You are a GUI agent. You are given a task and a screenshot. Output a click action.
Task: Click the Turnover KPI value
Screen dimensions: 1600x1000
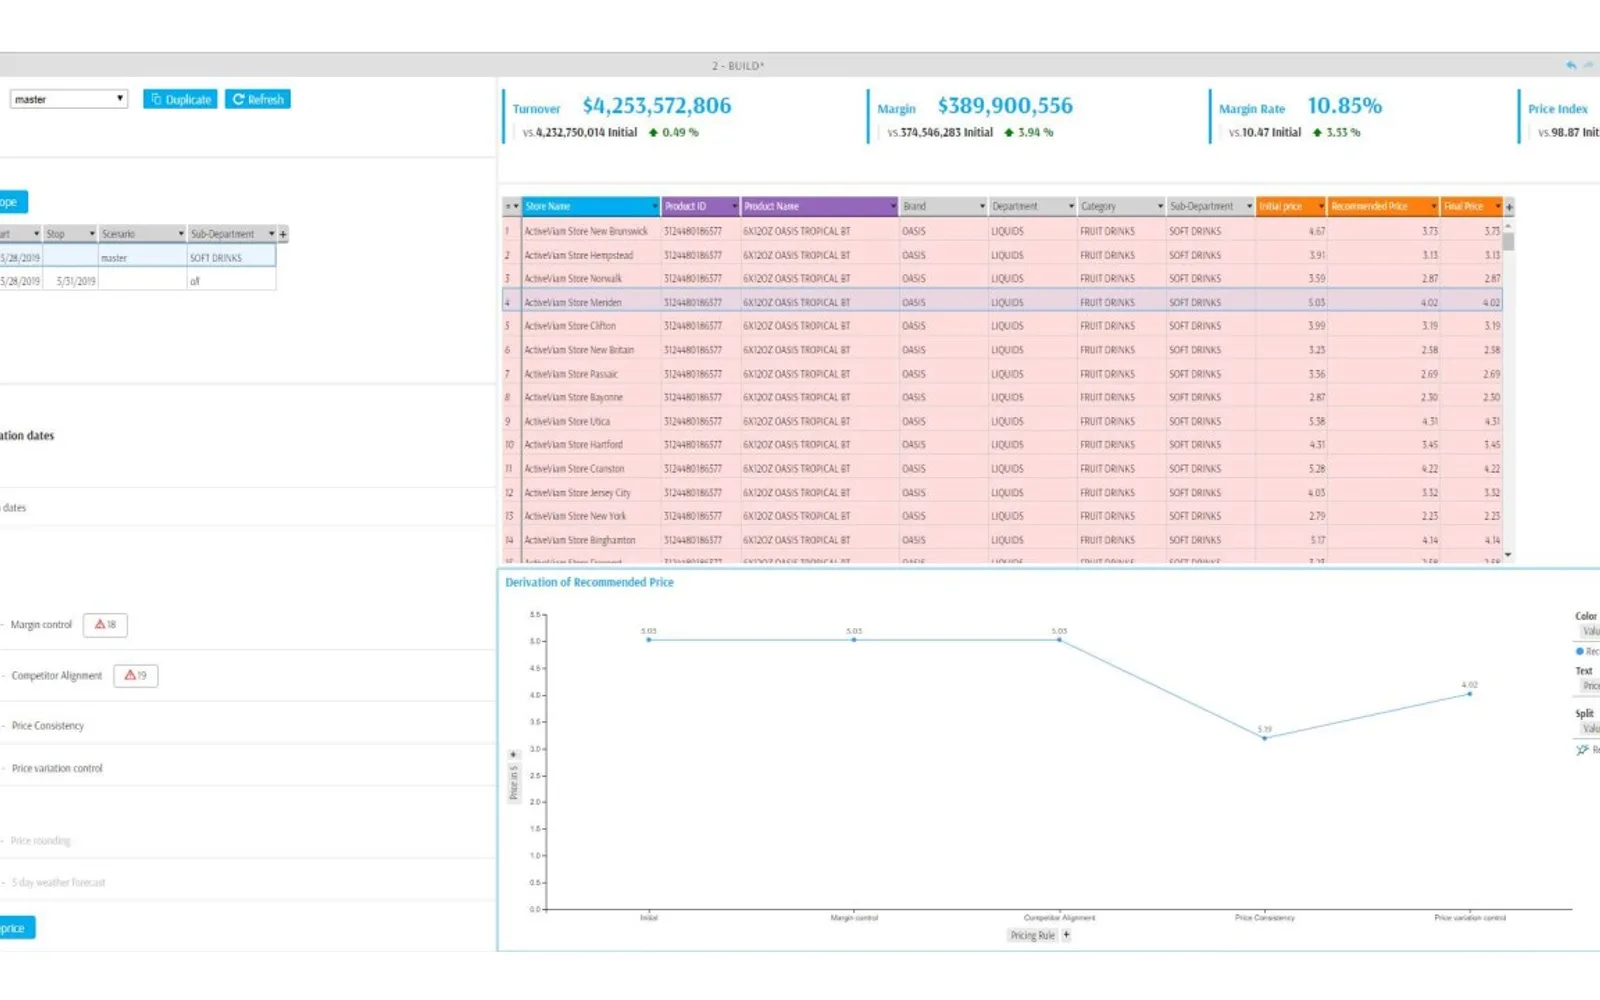tap(657, 106)
